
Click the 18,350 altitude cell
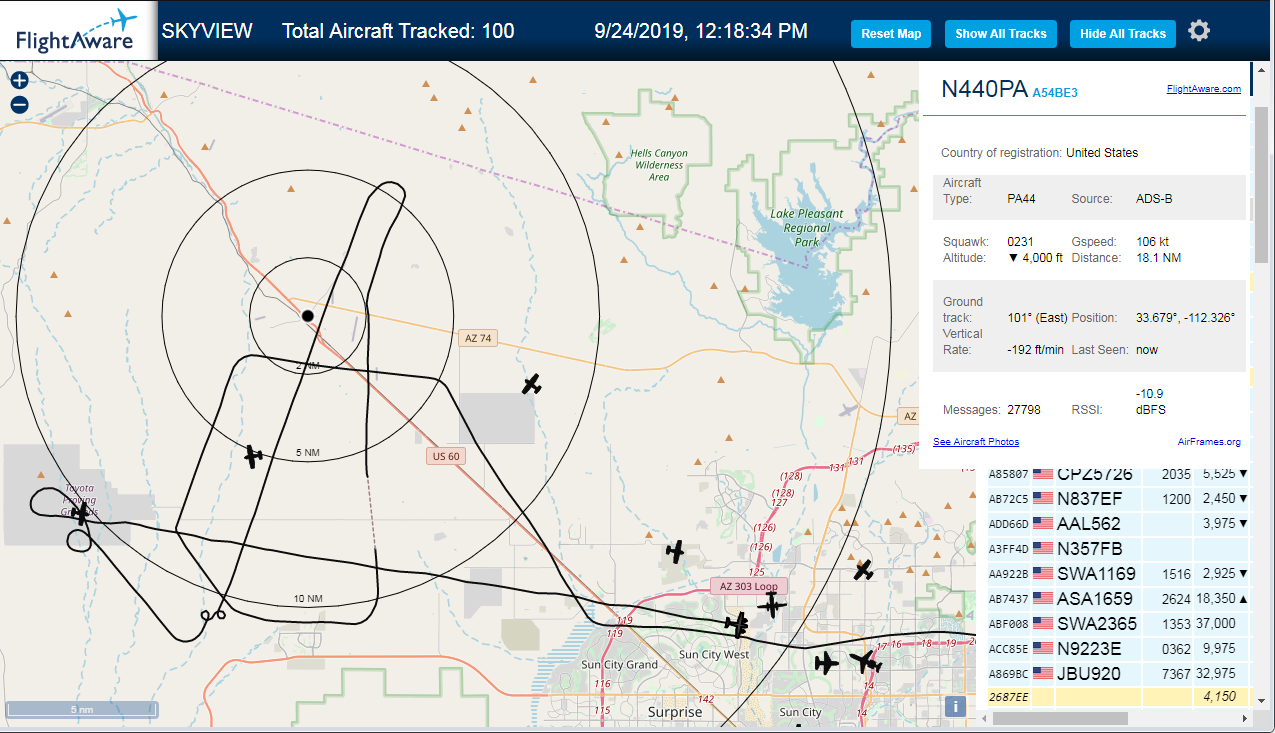click(1220, 599)
